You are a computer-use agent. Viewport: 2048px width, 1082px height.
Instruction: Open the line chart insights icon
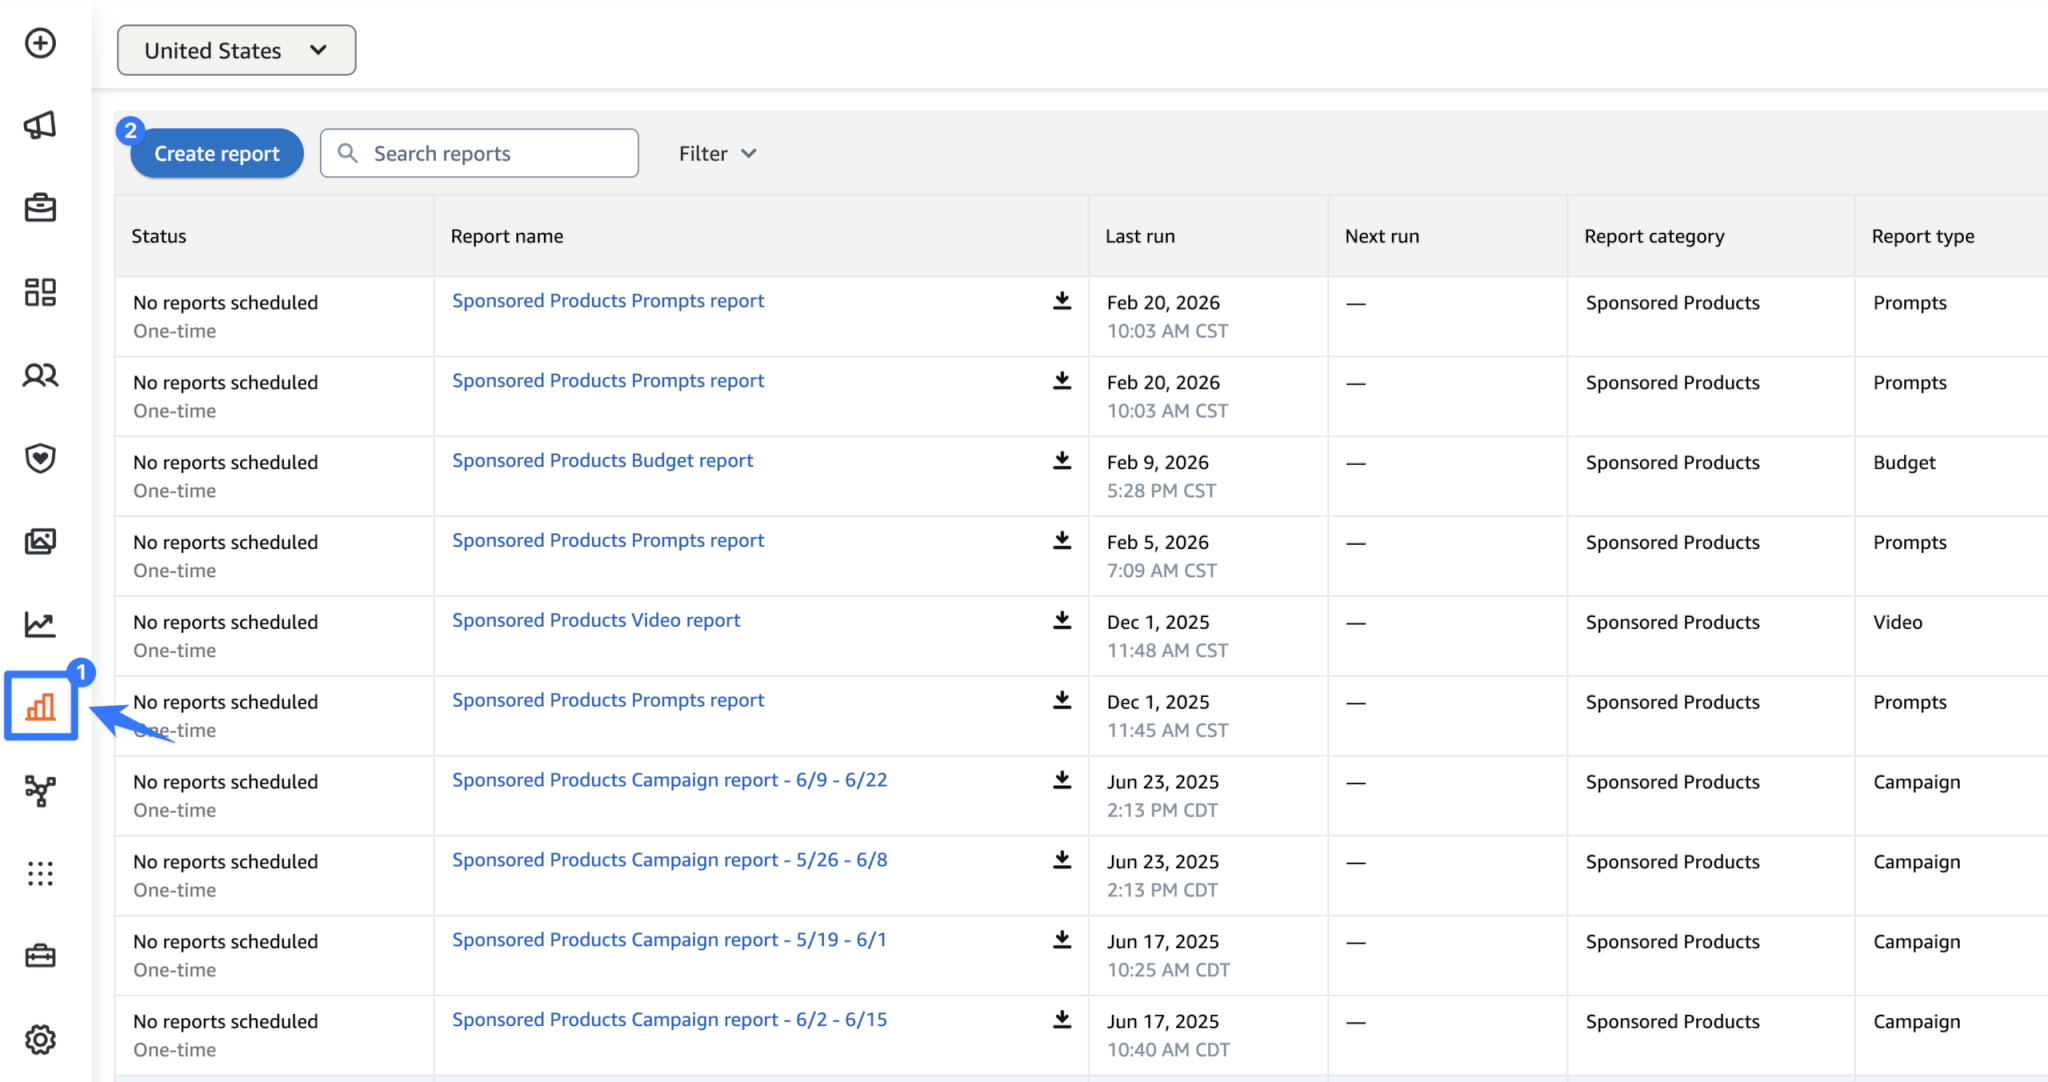40,625
